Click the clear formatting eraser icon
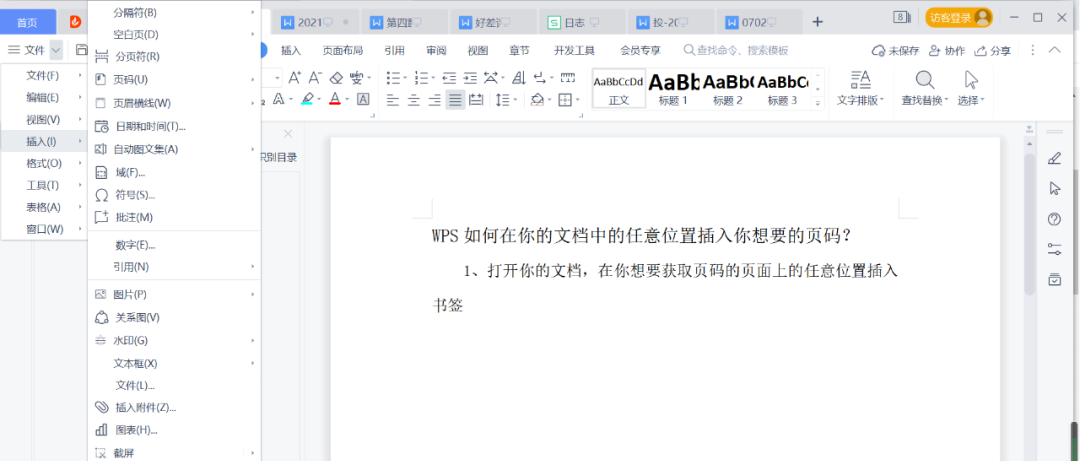The width and height of the screenshot is (1080, 461). (335, 77)
